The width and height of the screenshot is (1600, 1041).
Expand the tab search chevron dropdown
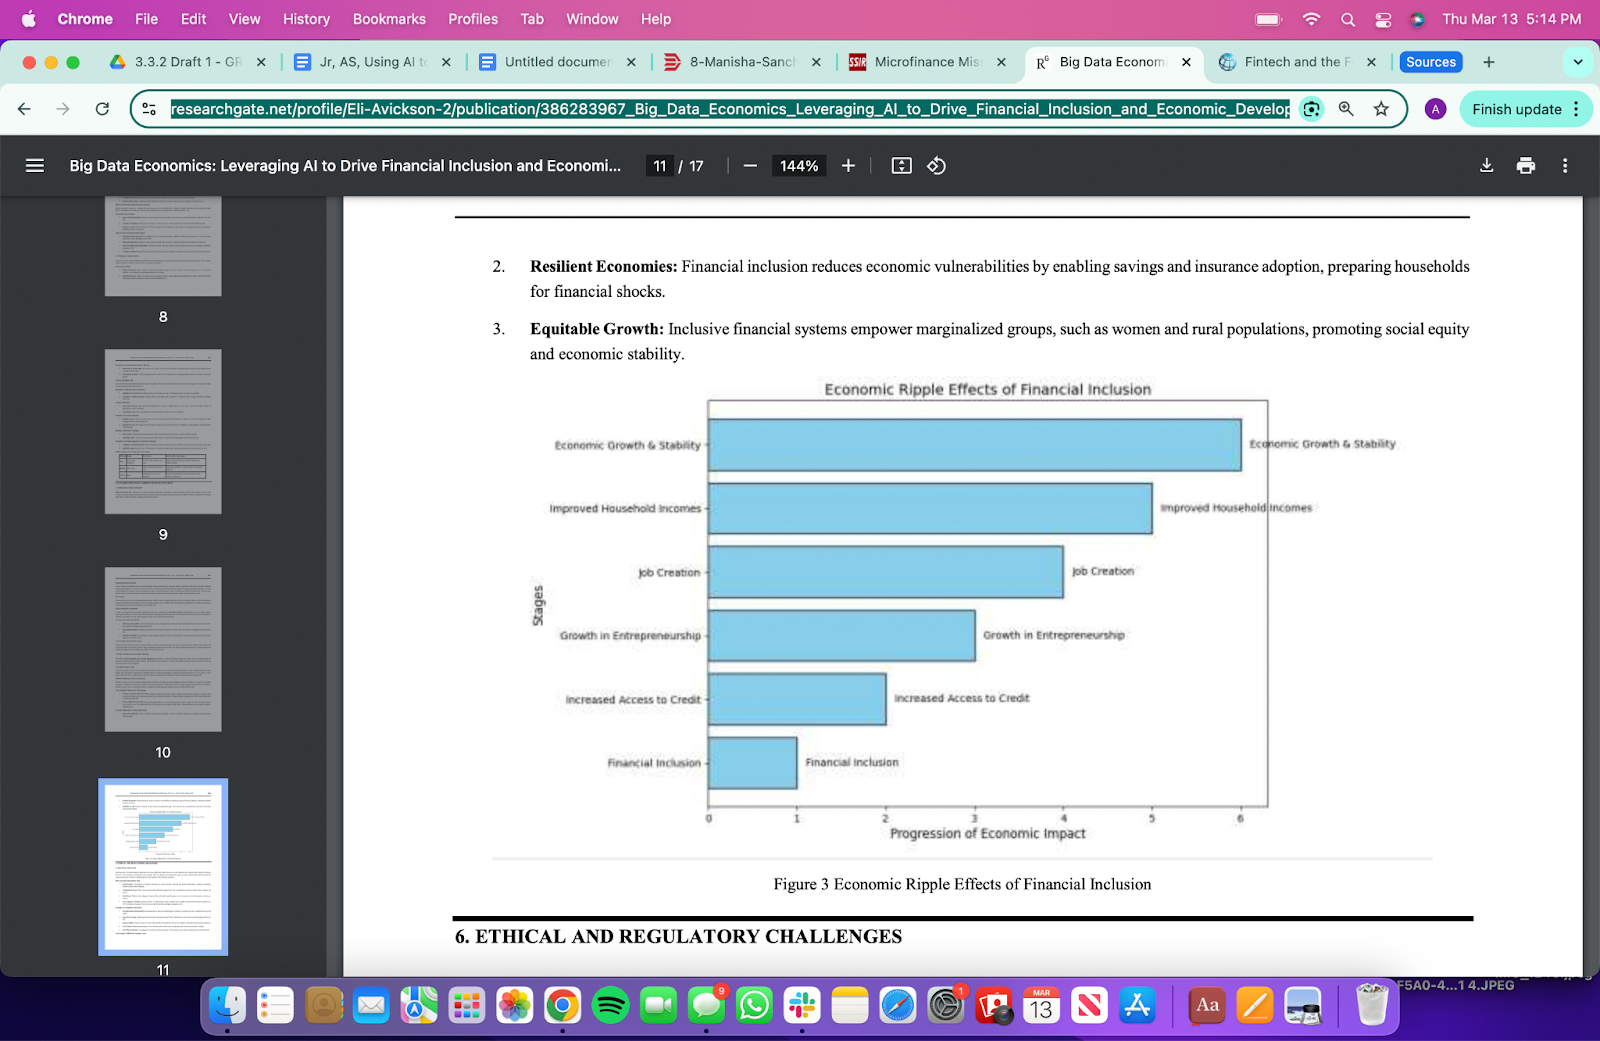pos(1578,62)
